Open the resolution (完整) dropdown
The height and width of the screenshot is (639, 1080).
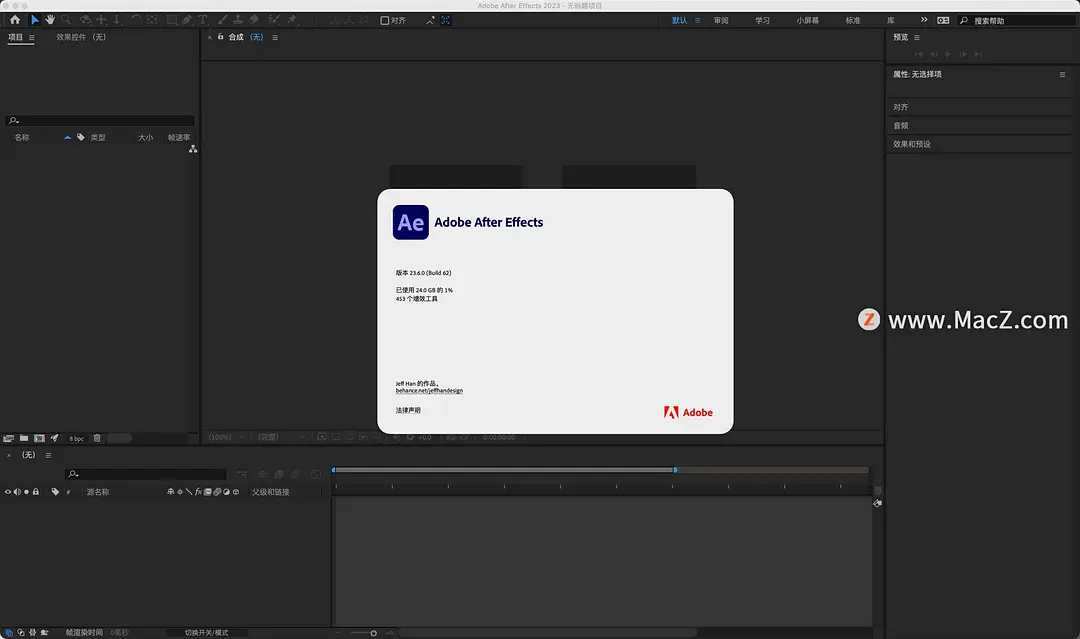282,437
